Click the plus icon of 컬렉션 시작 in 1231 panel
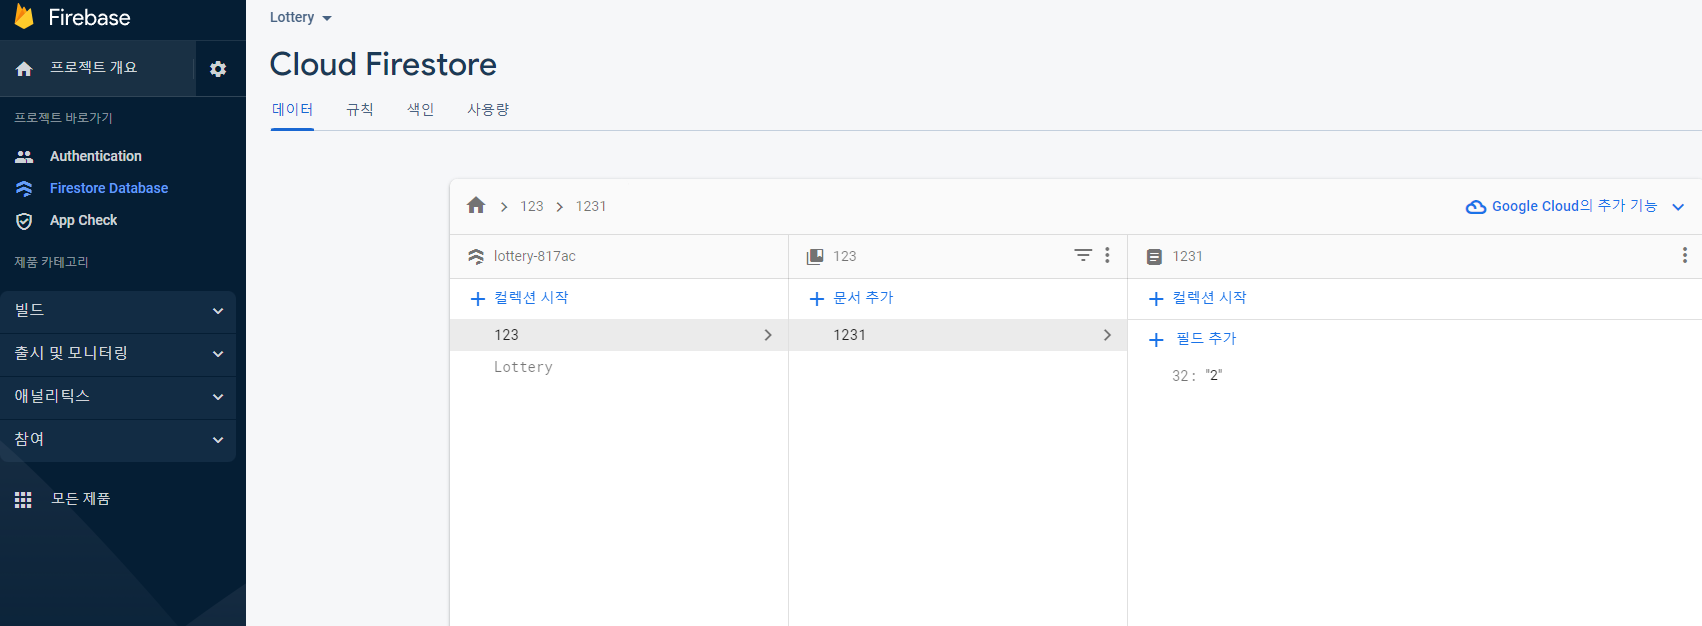 (x=1156, y=298)
